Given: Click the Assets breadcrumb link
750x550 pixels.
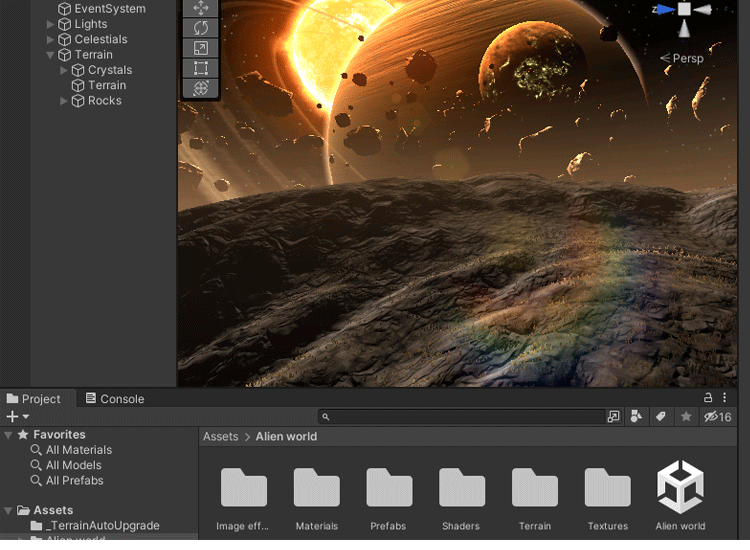Looking at the screenshot, I should tap(220, 437).
